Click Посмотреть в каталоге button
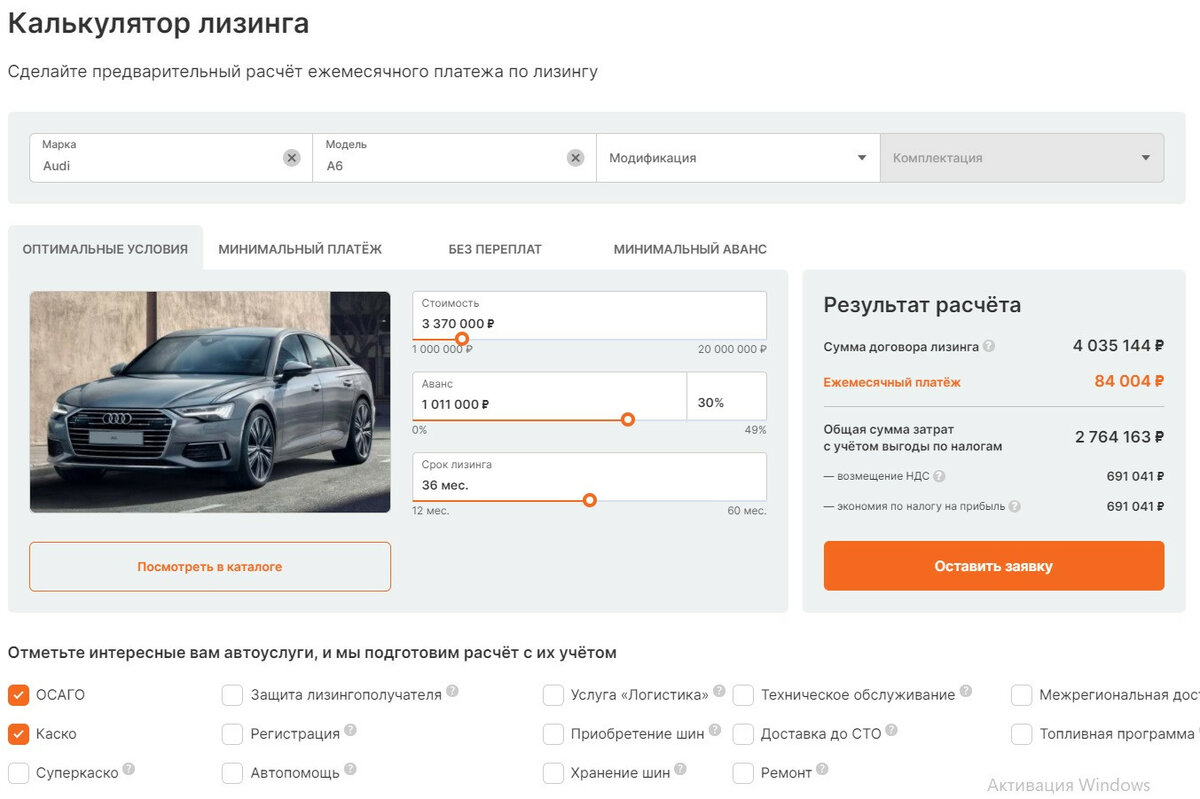 click(x=210, y=567)
